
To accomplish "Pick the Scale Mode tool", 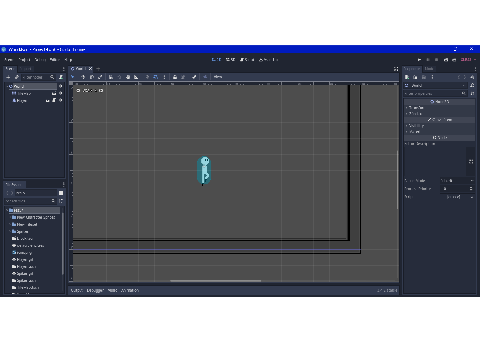I will [x=100, y=77].
